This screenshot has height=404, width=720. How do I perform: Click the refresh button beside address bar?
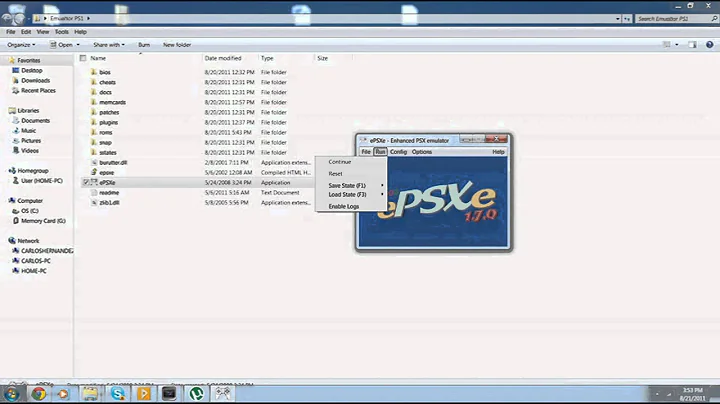[x=627, y=19]
